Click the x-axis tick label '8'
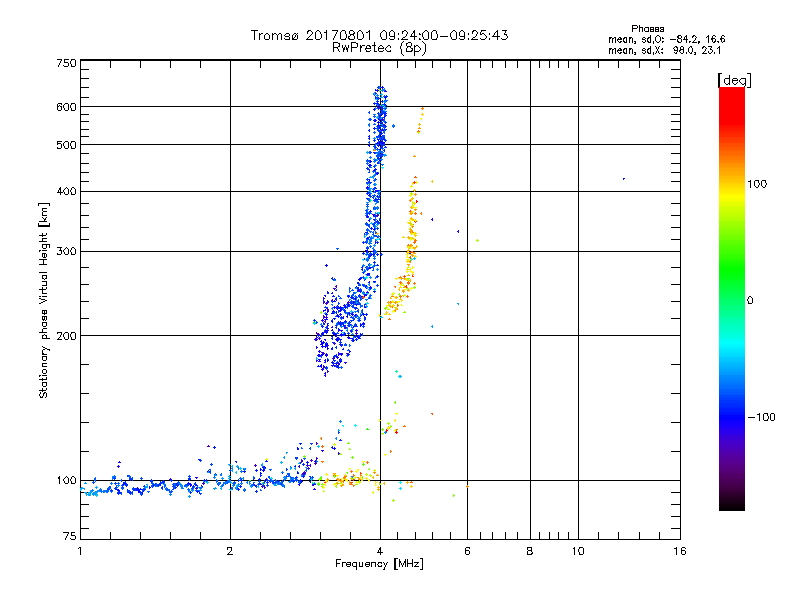The image size is (800, 600). click(x=530, y=551)
